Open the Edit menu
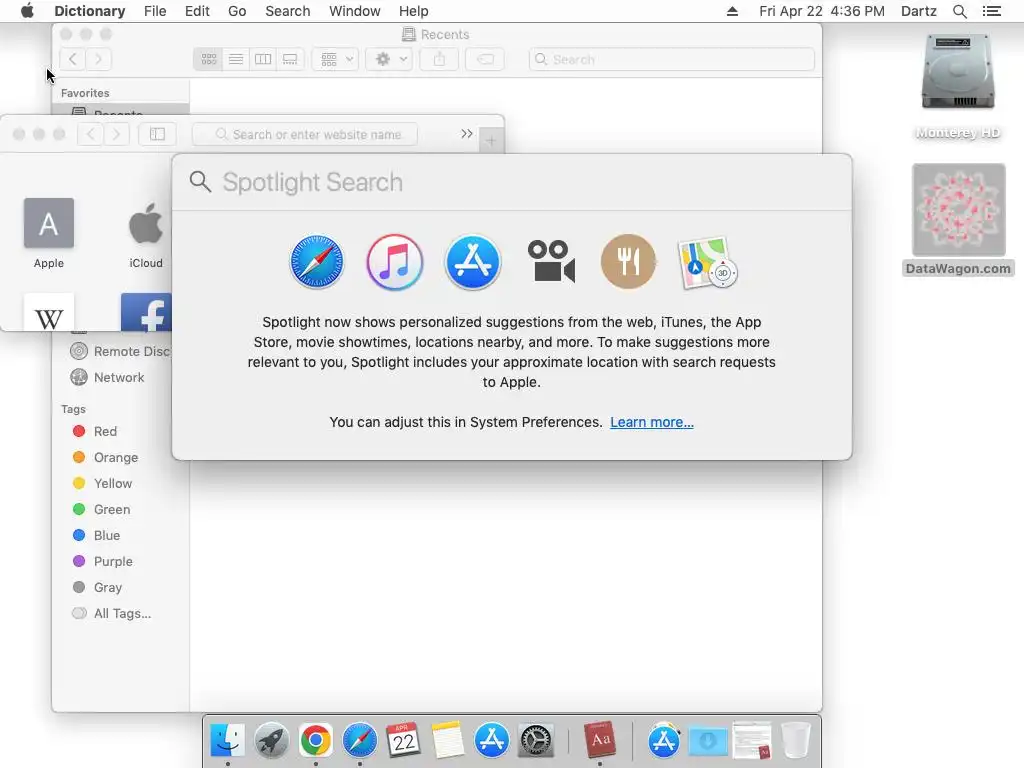The width and height of the screenshot is (1024, 768). 197,11
